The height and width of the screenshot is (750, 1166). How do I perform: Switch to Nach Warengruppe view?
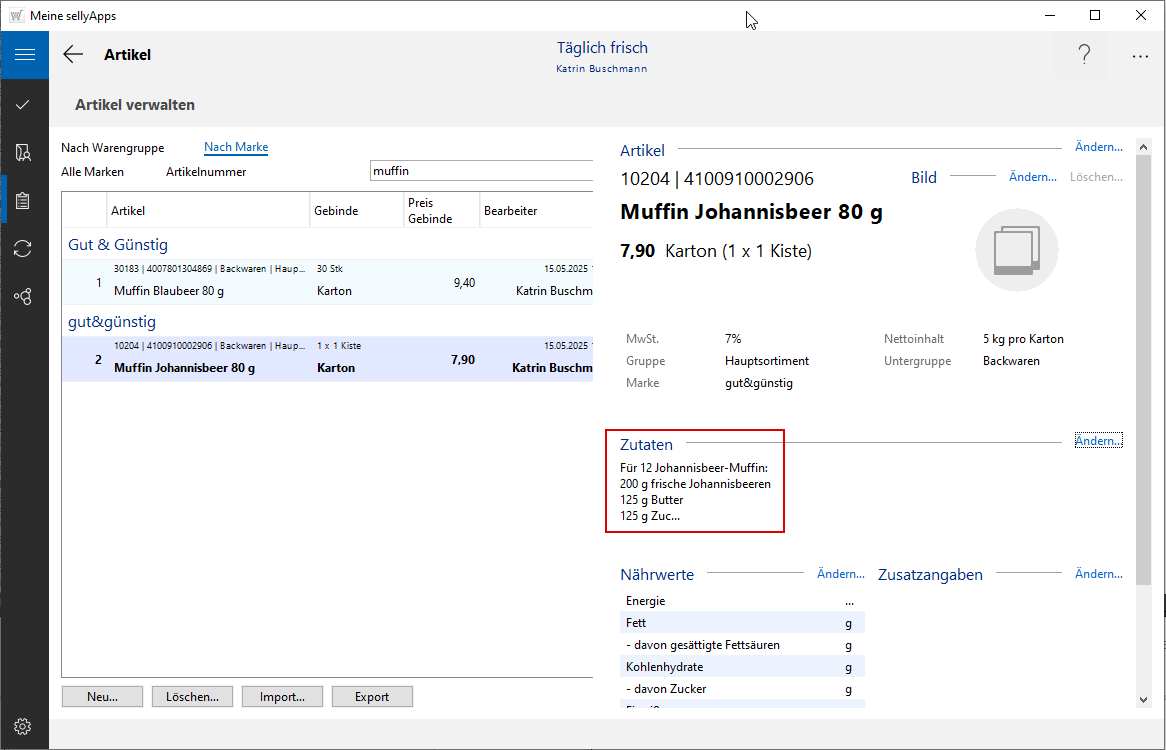[112, 147]
